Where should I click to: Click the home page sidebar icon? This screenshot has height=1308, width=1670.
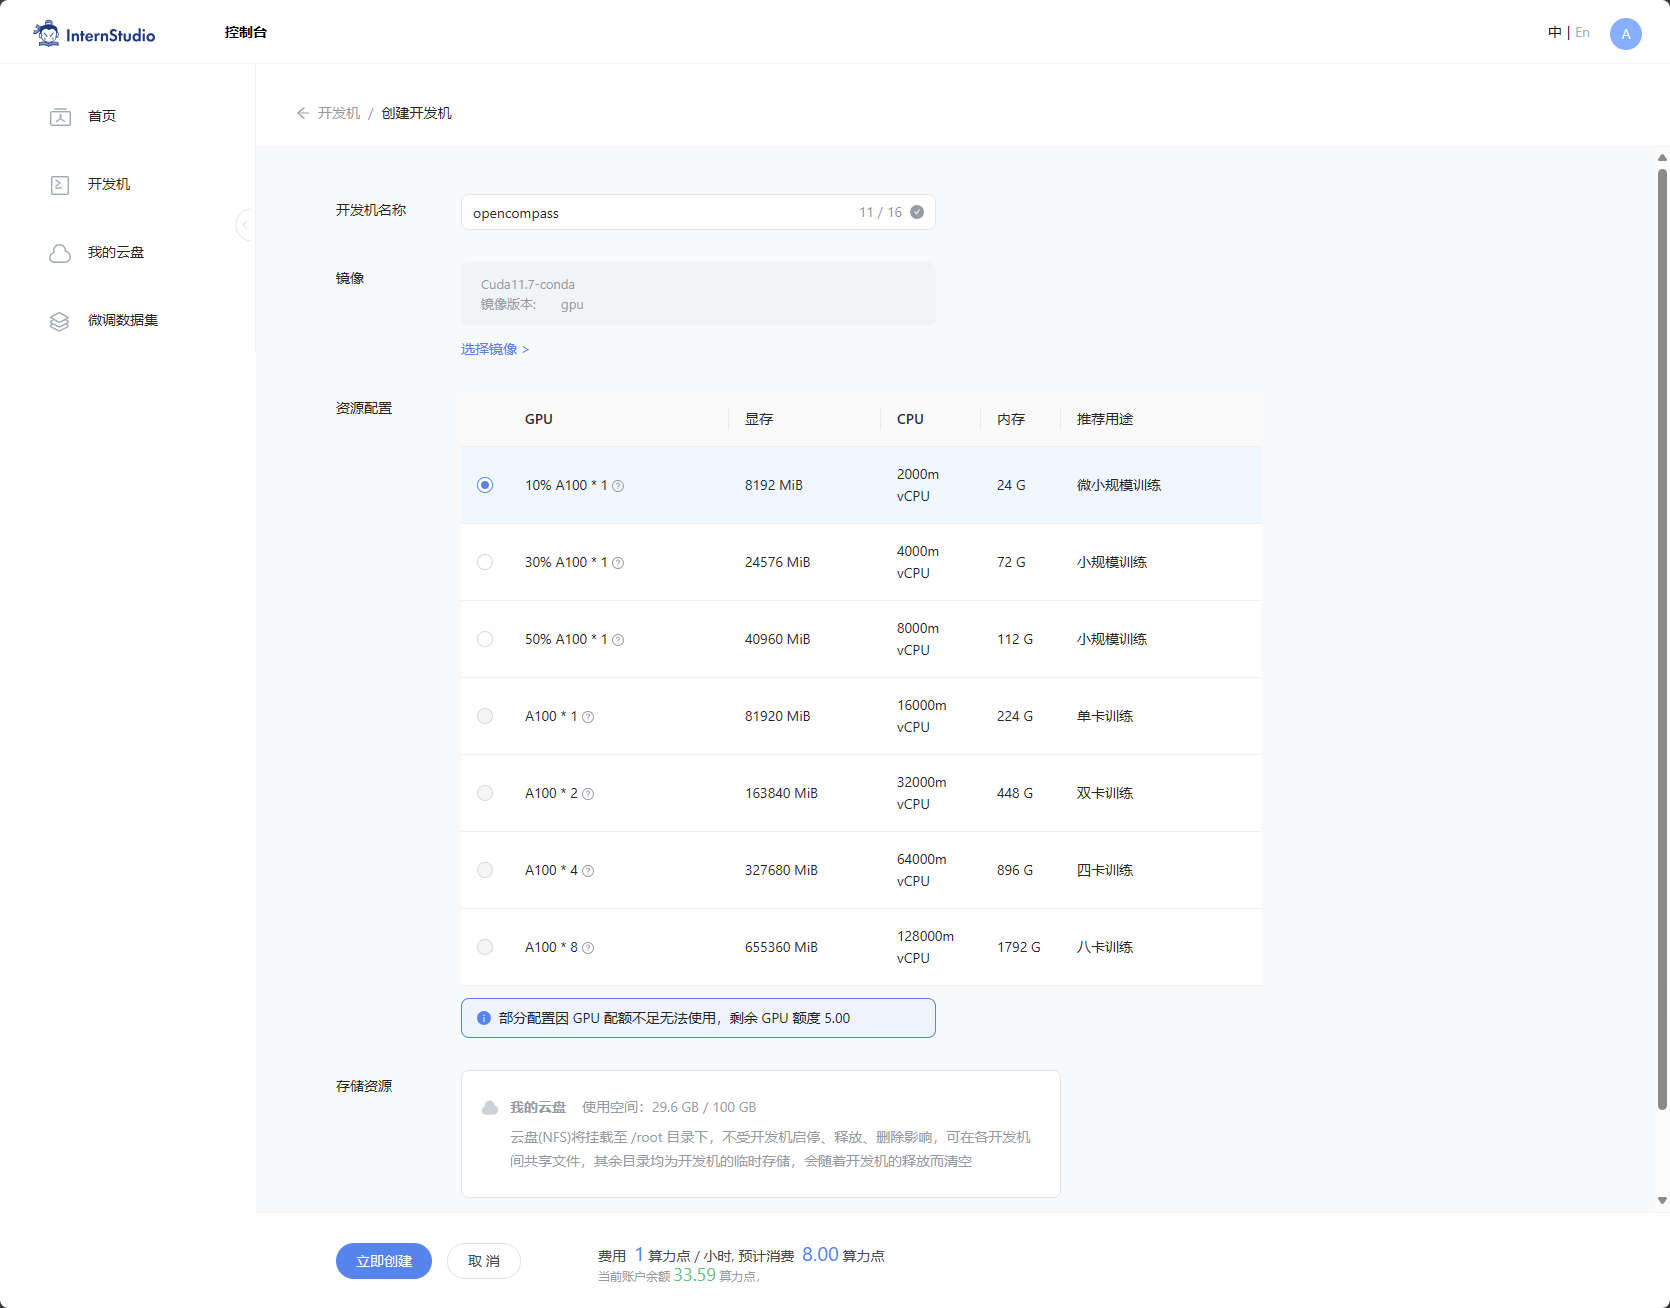[x=60, y=117]
